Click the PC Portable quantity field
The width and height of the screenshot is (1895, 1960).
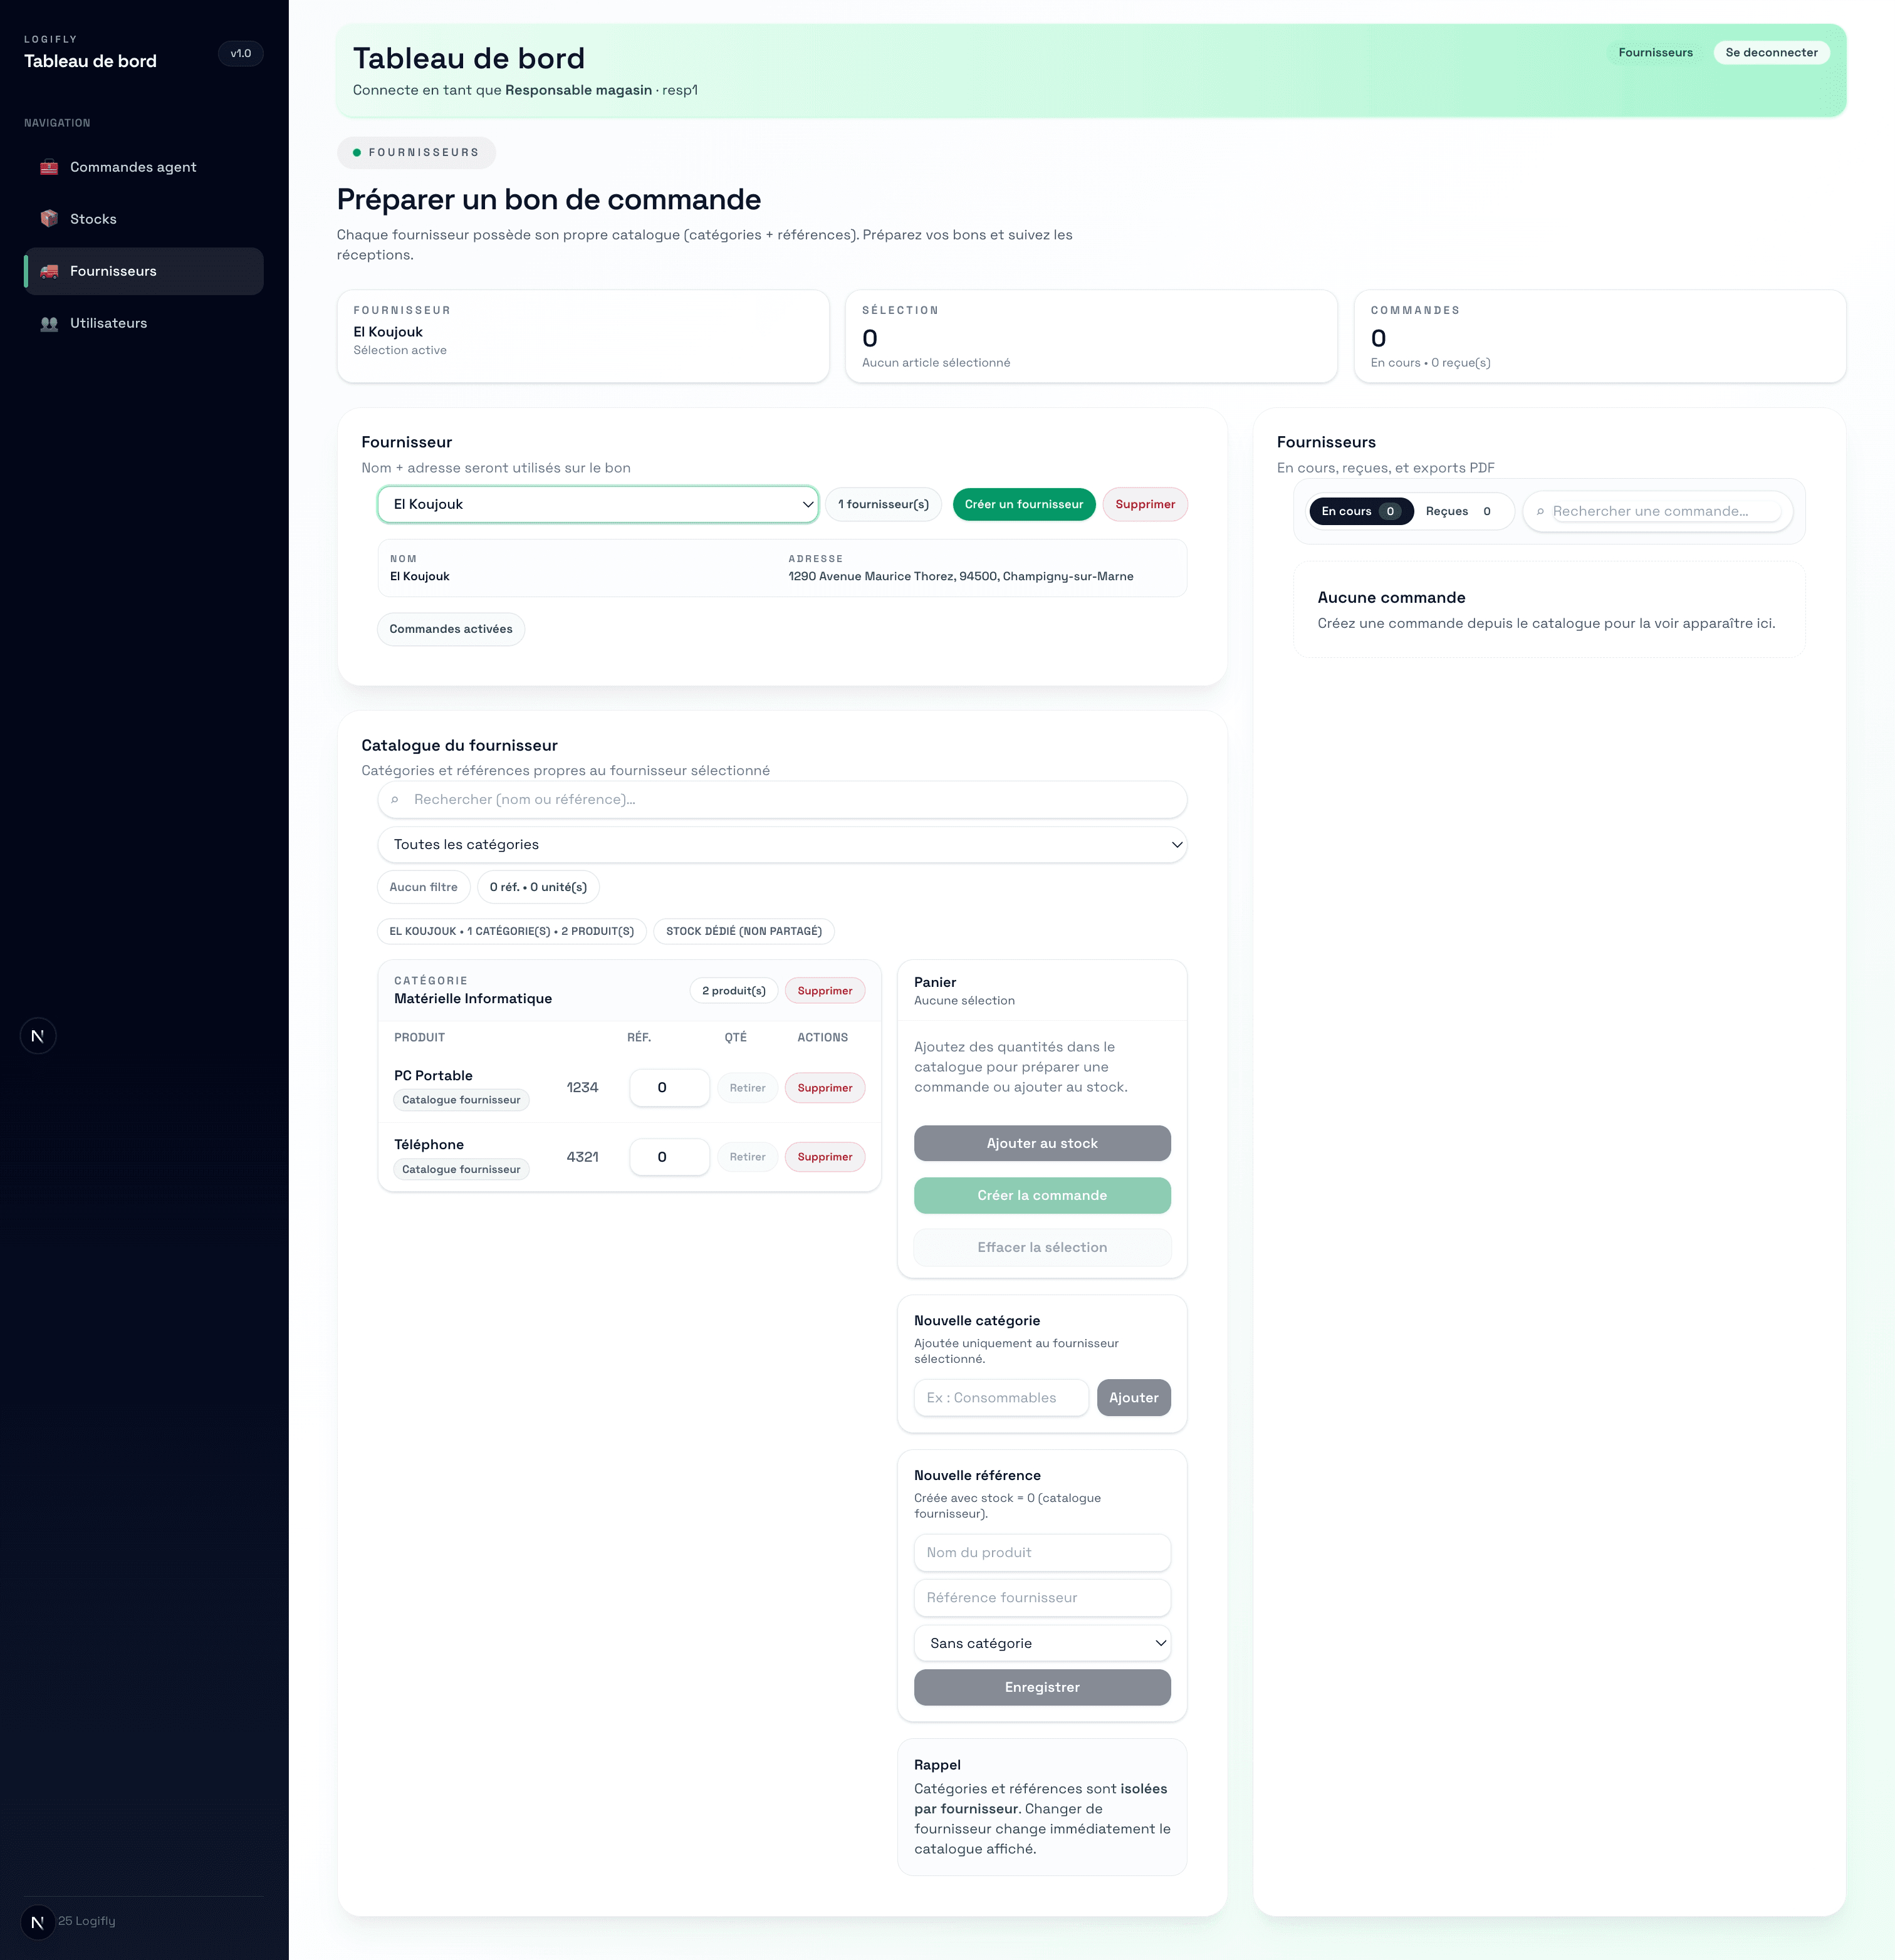point(669,1087)
